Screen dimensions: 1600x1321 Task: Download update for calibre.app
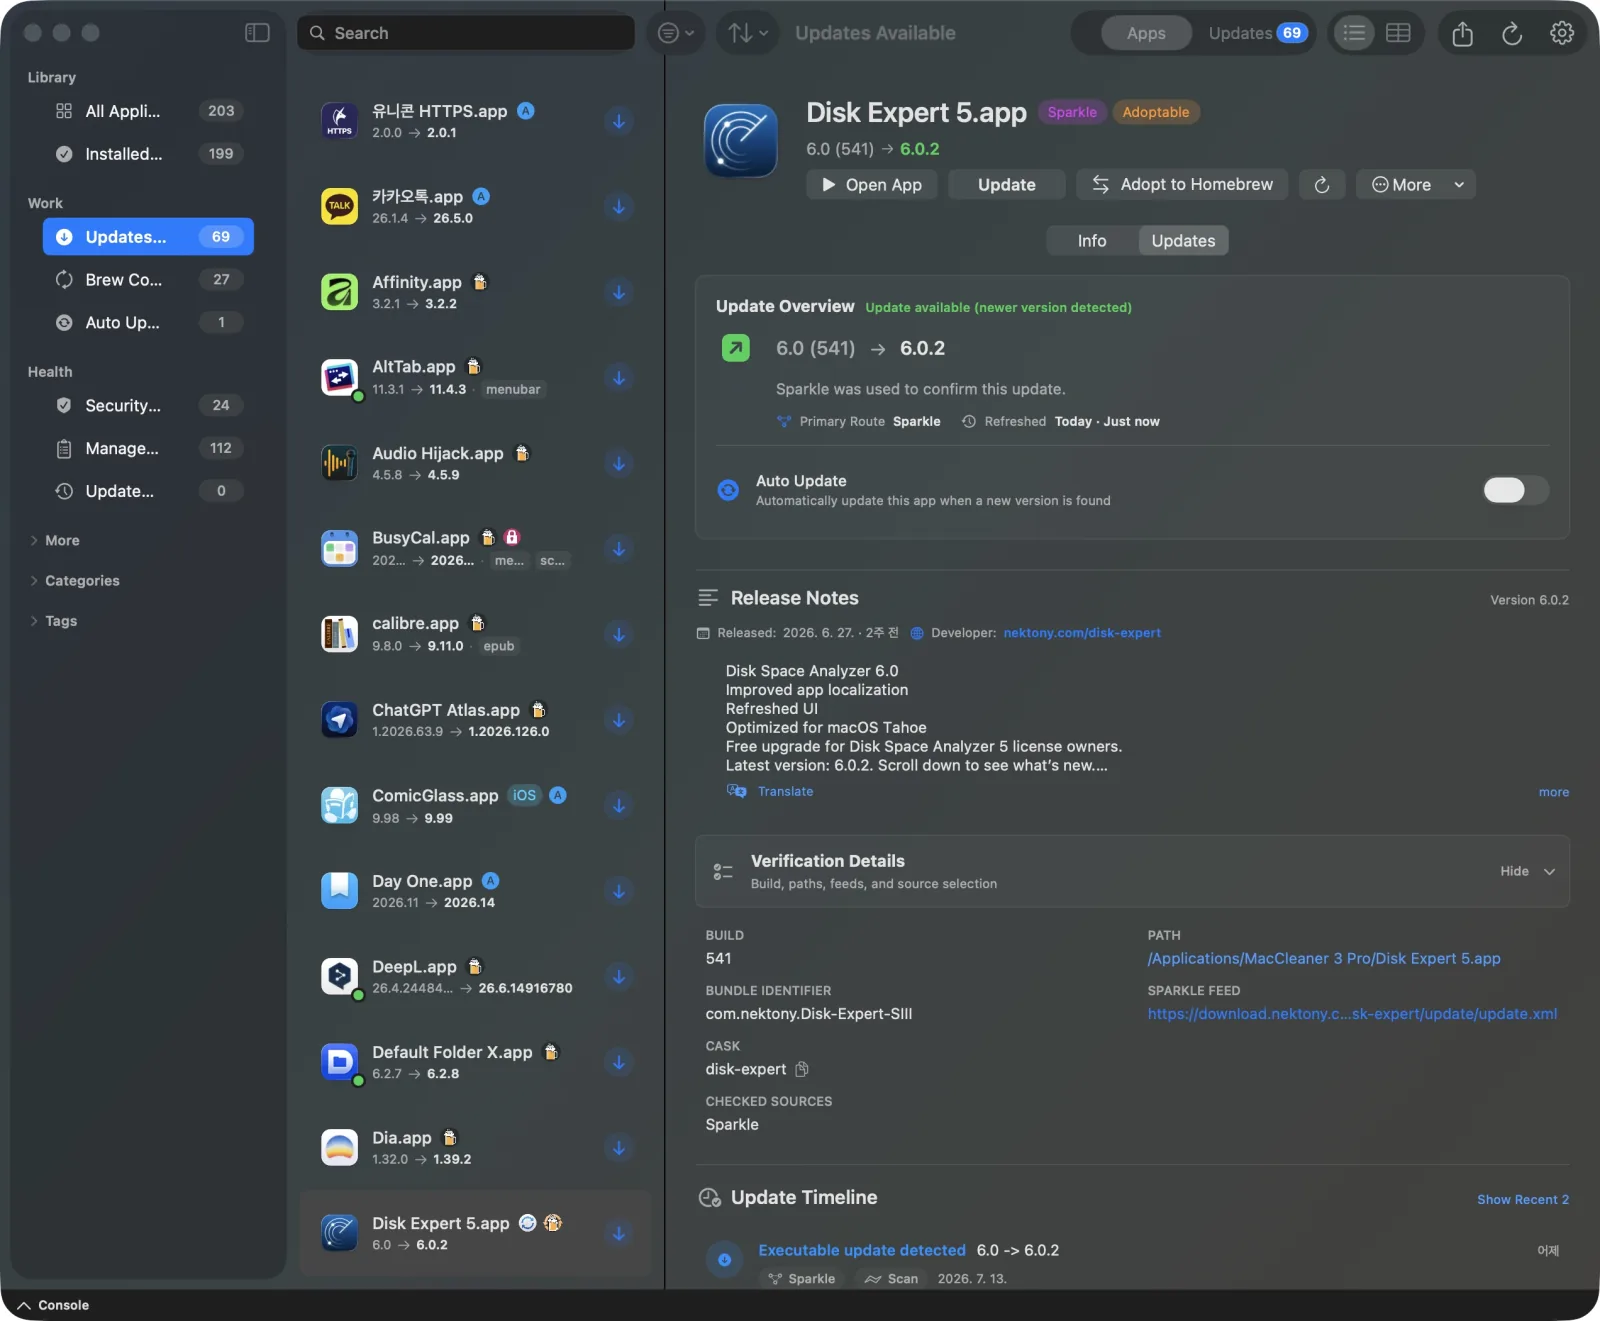click(x=619, y=634)
